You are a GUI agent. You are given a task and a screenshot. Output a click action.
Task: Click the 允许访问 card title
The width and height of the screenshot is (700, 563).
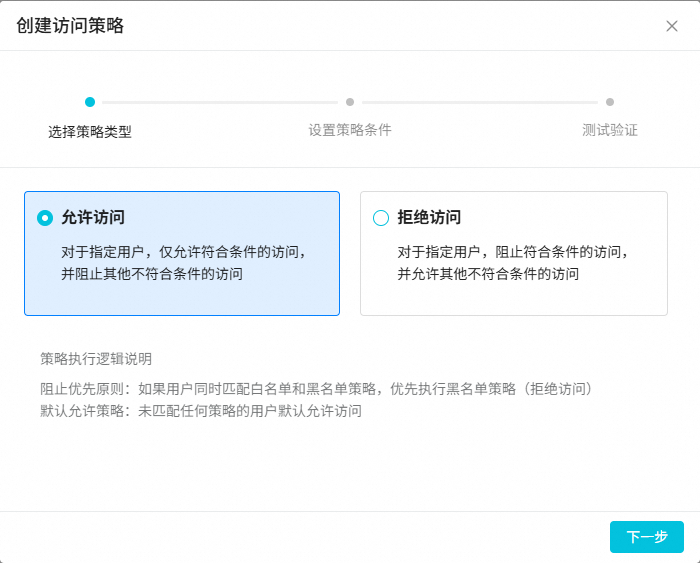pyautogui.click(x=93, y=218)
